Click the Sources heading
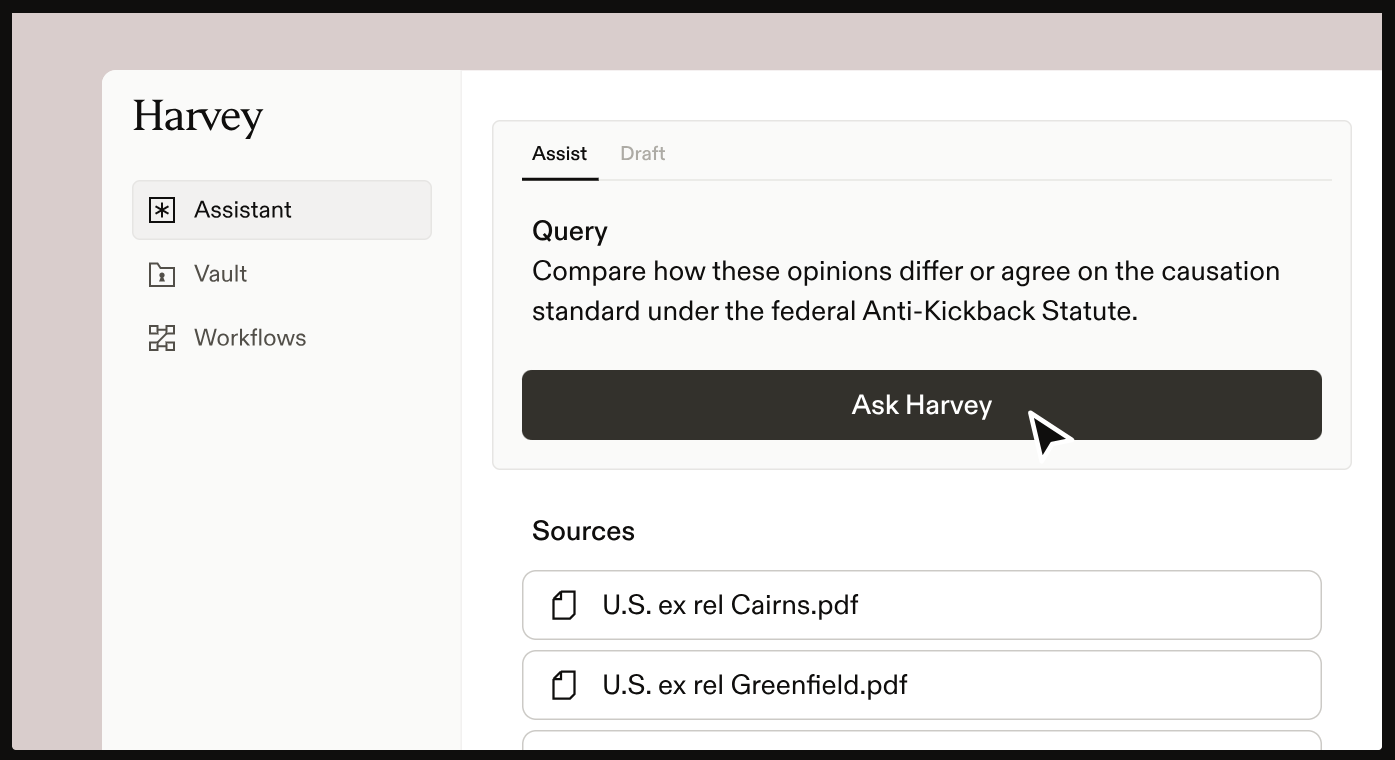This screenshot has width=1395, height=760. pos(583,531)
